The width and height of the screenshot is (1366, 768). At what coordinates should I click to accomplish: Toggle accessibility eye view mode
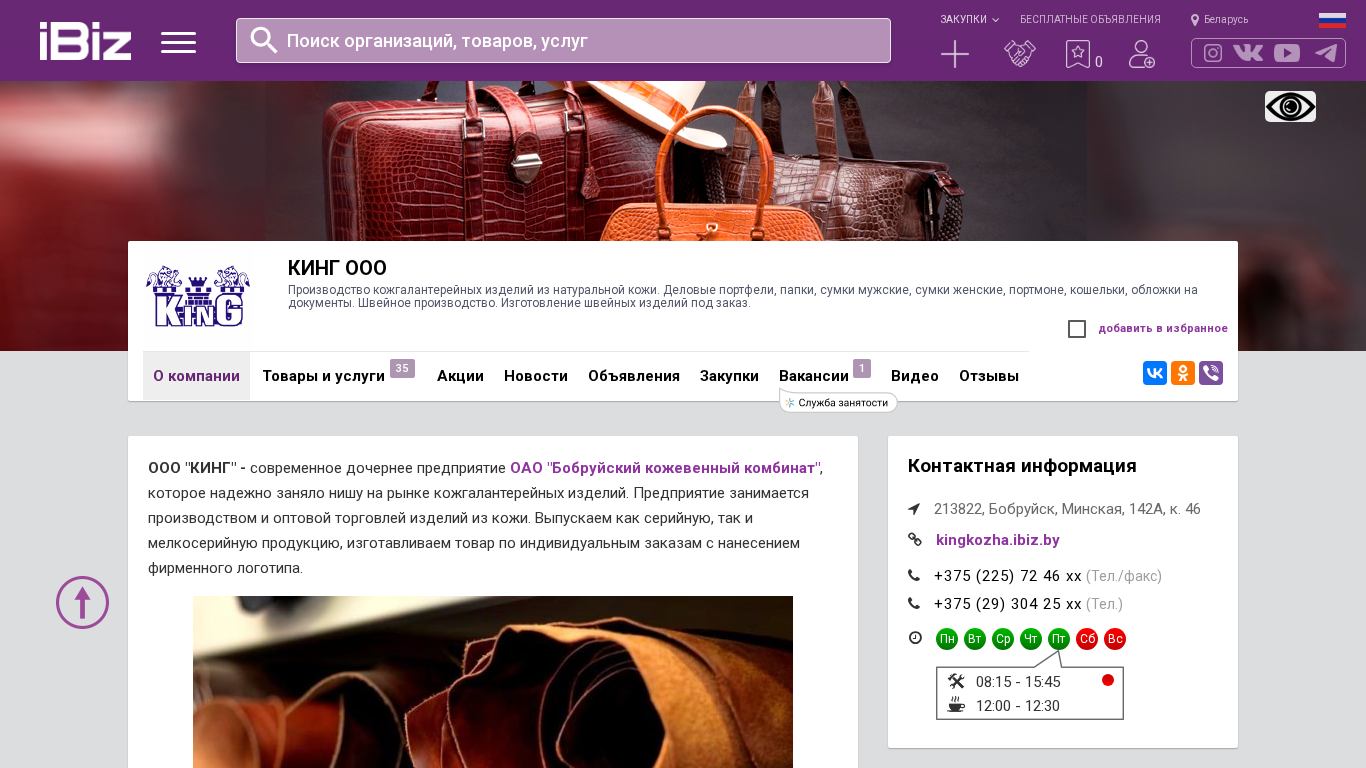click(x=1290, y=106)
